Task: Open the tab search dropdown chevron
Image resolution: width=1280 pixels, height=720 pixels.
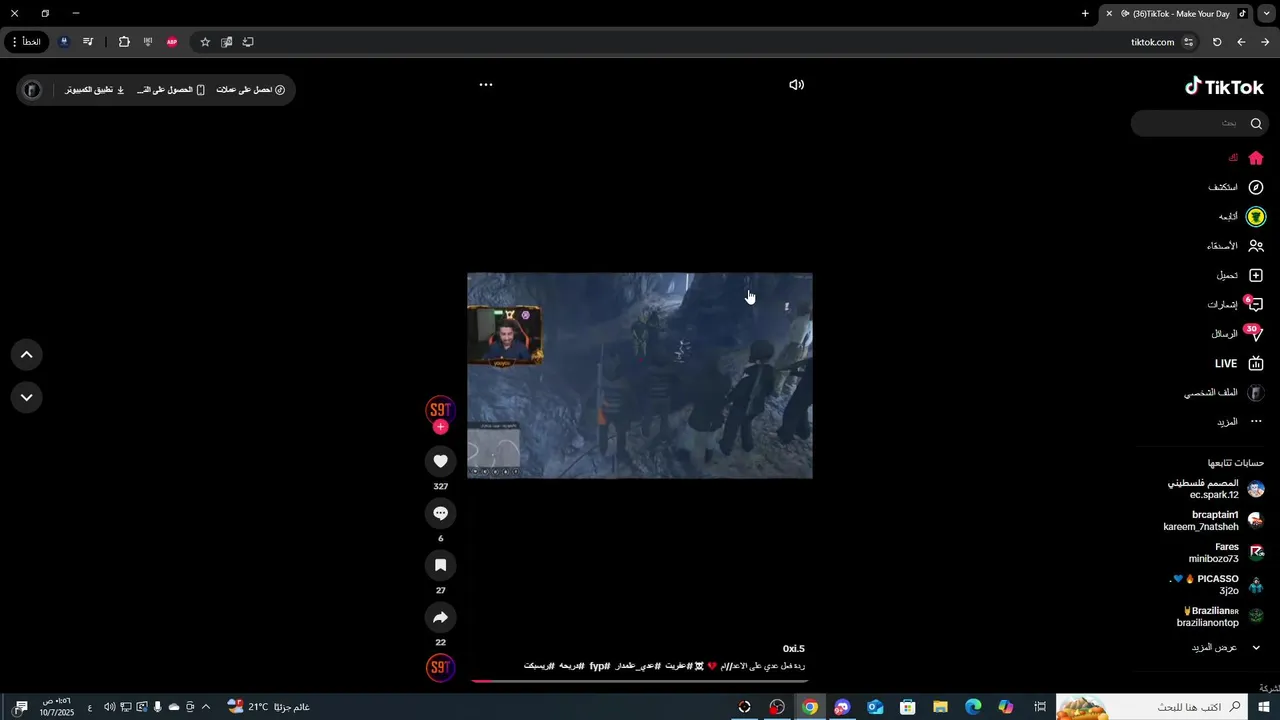Action: 1266,13
